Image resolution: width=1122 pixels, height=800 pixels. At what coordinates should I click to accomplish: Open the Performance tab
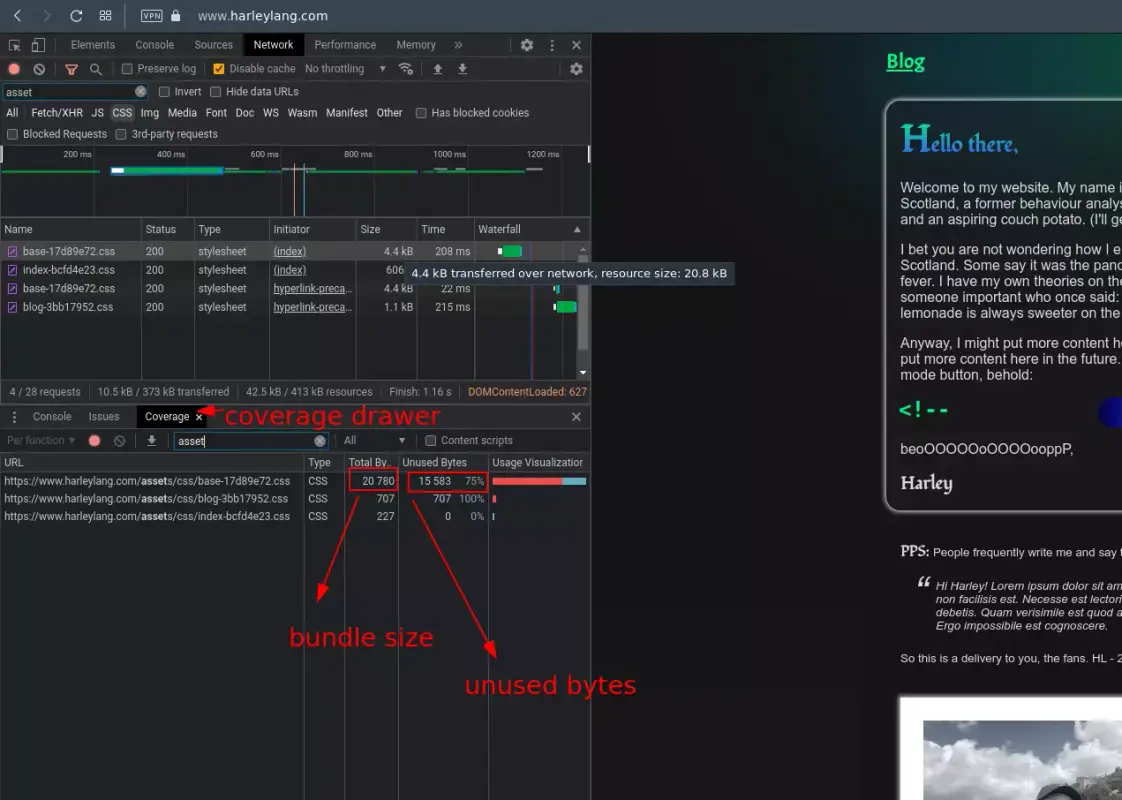[345, 45]
